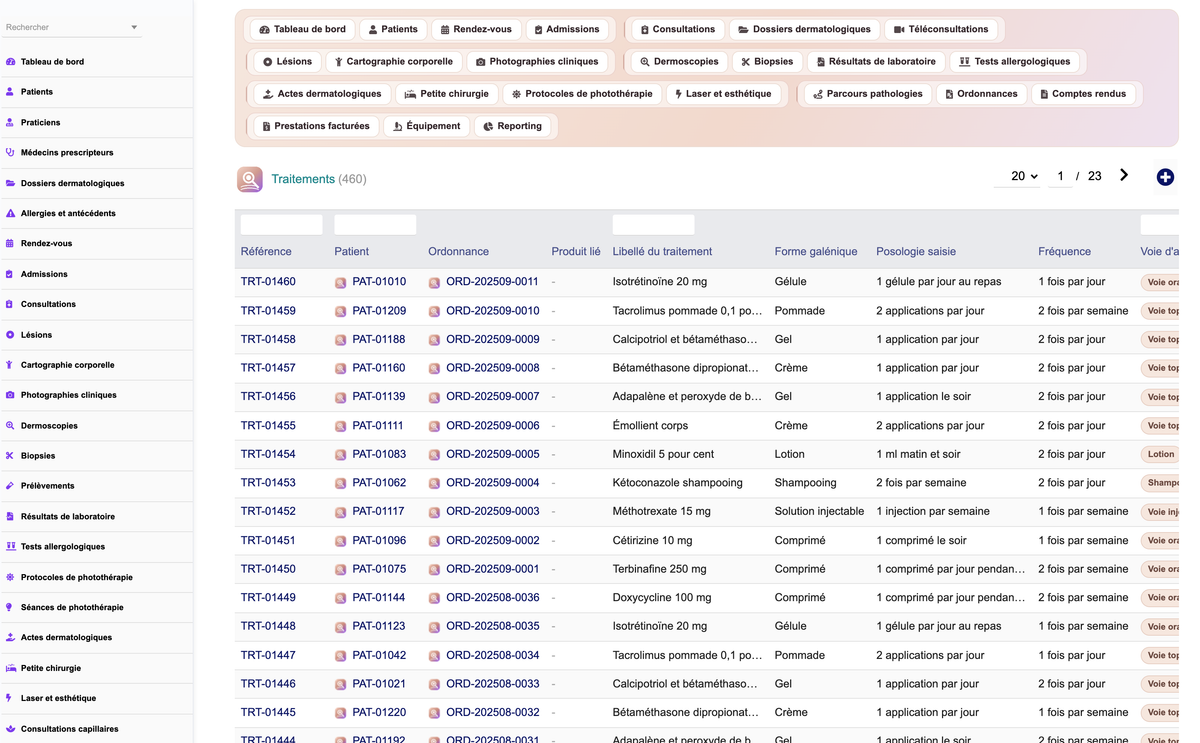This screenshot has width=1200, height=743.
Task: Click the Dossiers dermatologiques folder icon in sidebar
Action: [x=10, y=183]
